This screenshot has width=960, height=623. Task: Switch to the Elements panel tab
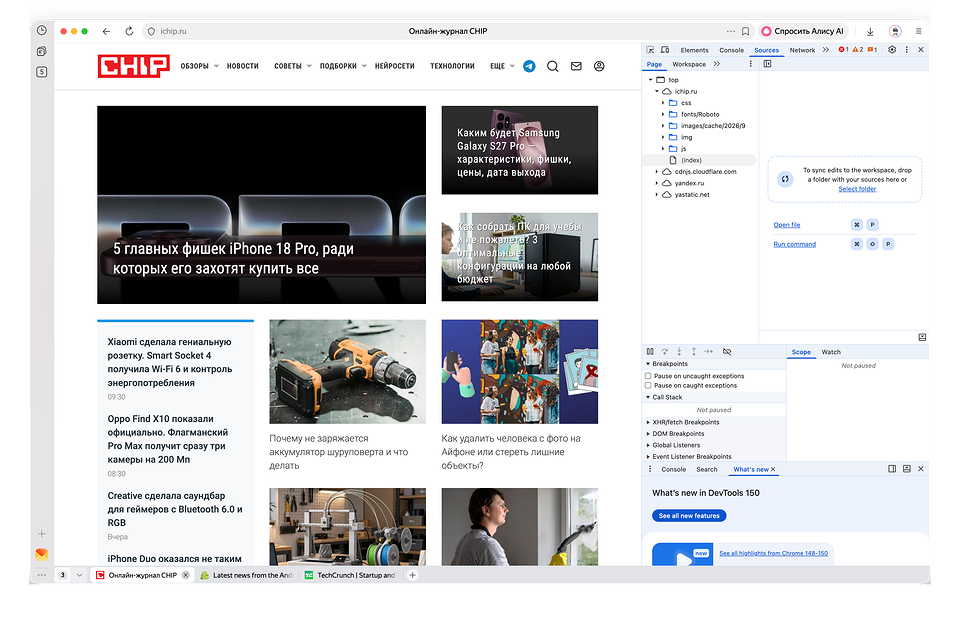(x=694, y=50)
